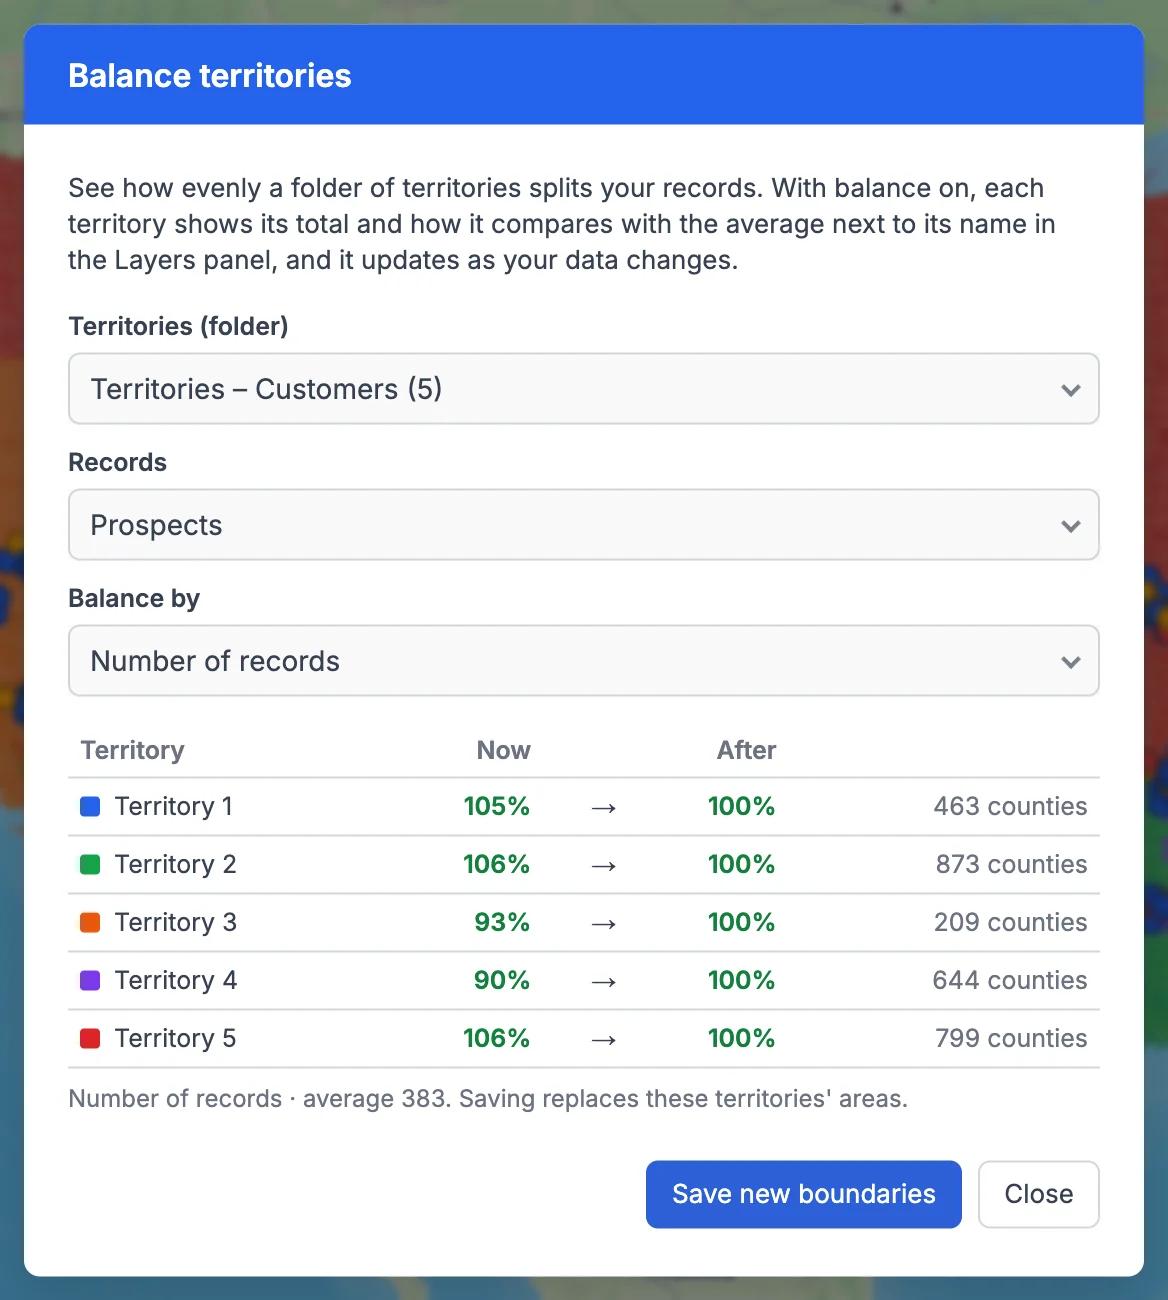The height and width of the screenshot is (1300, 1168).
Task: Close the Balance territories dialog
Action: pos(1039,1194)
